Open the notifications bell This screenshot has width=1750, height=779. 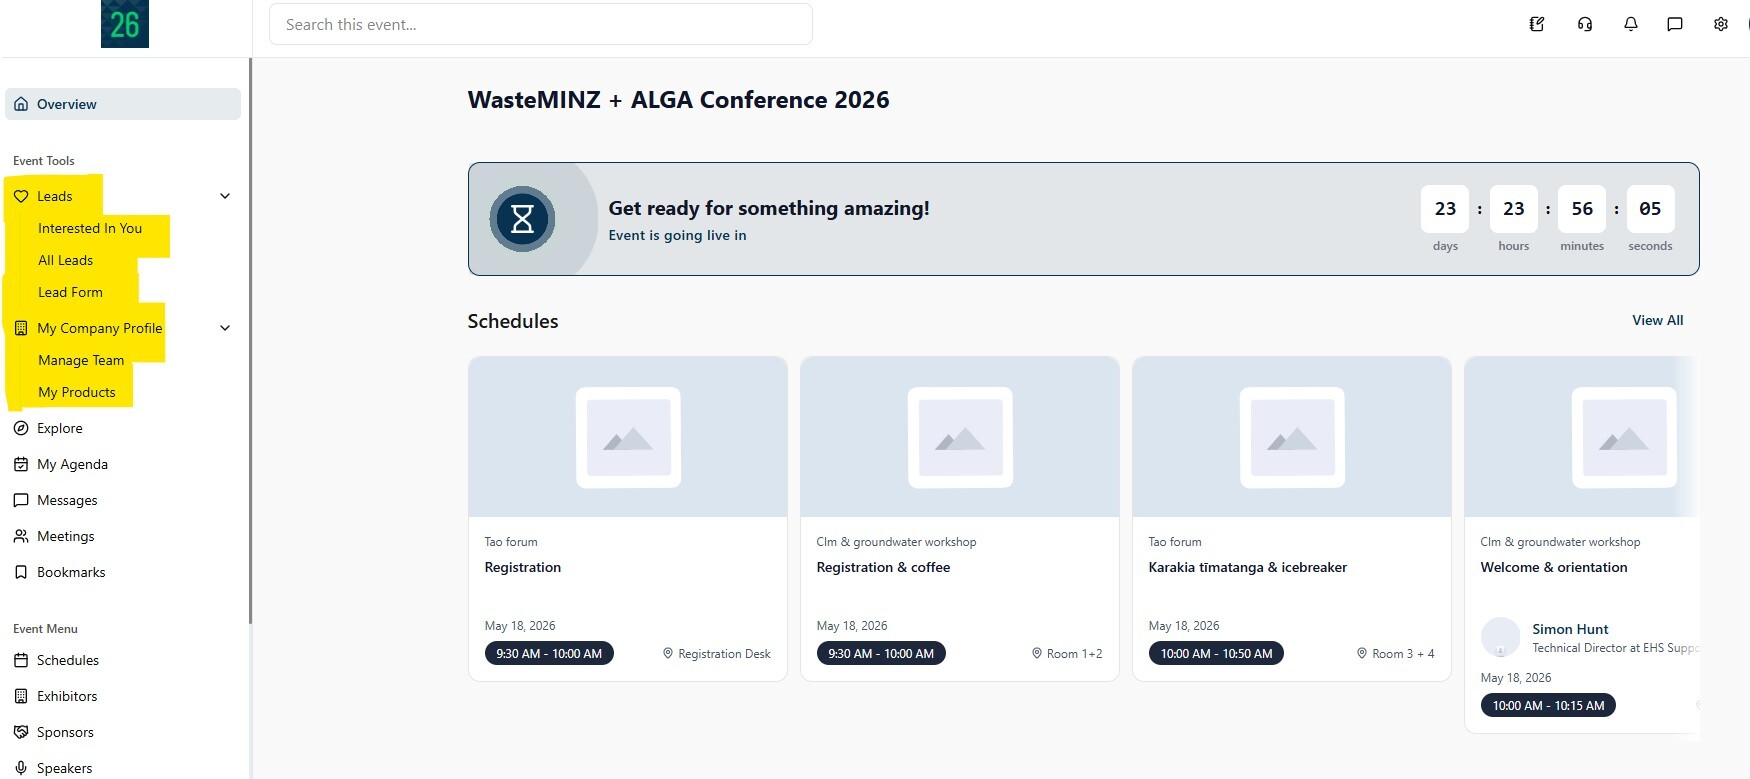tap(1631, 24)
